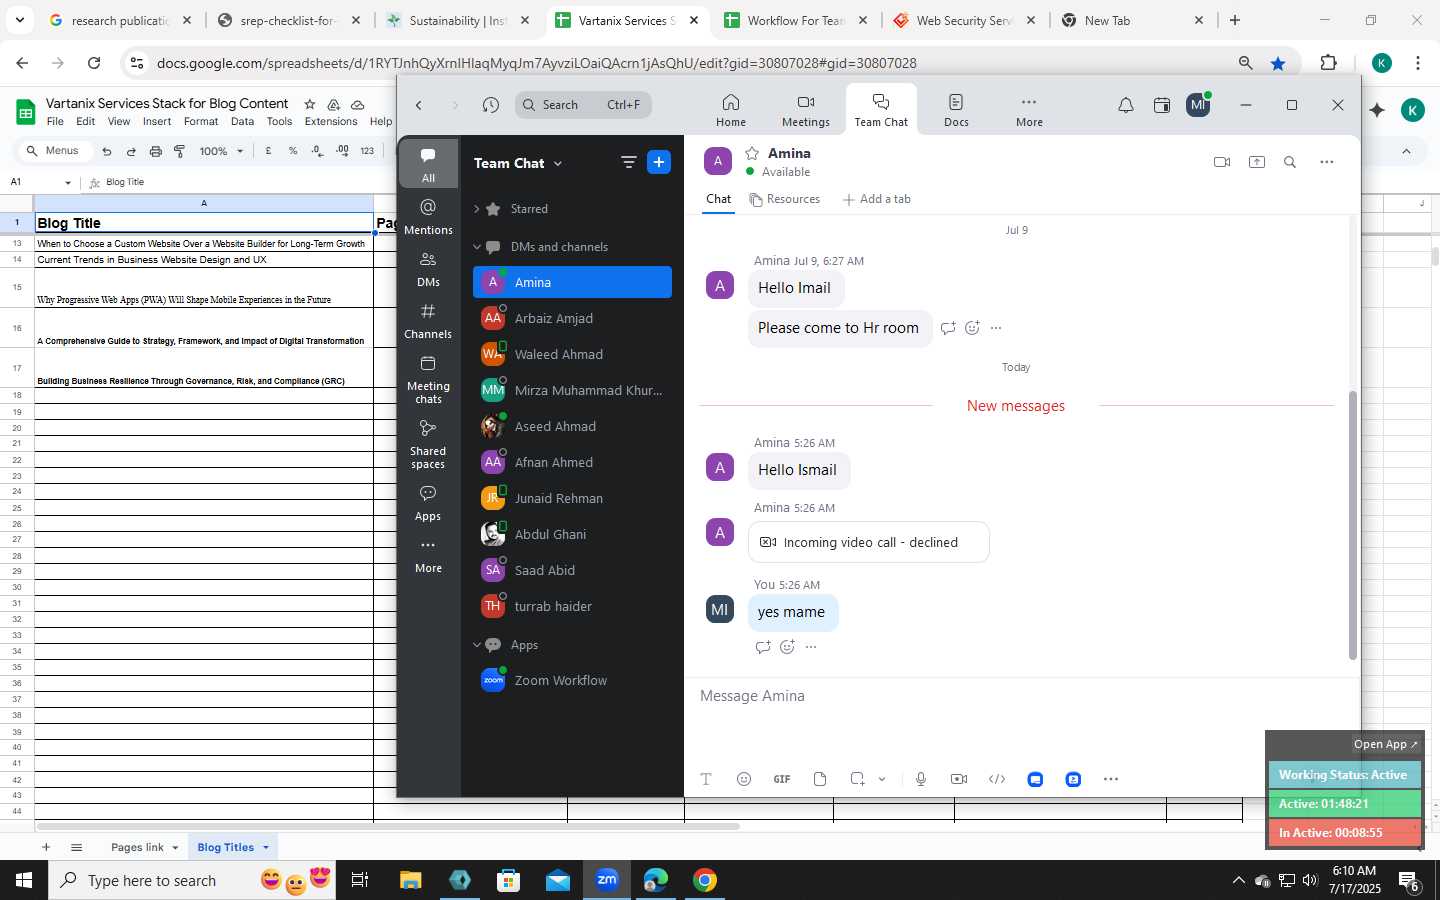This screenshot has width=1440, height=900.
Task: Open chat history clock icon in Zoom
Action: [x=490, y=105]
